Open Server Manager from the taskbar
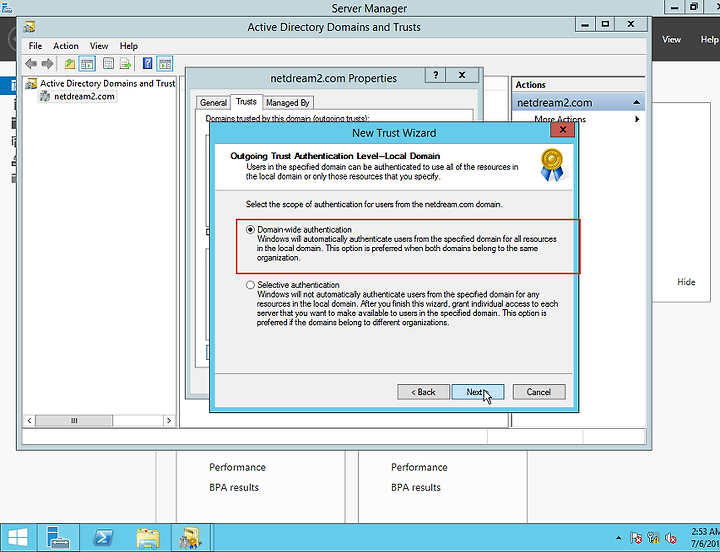Image resolution: width=720 pixels, height=552 pixels. click(x=58, y=537)
